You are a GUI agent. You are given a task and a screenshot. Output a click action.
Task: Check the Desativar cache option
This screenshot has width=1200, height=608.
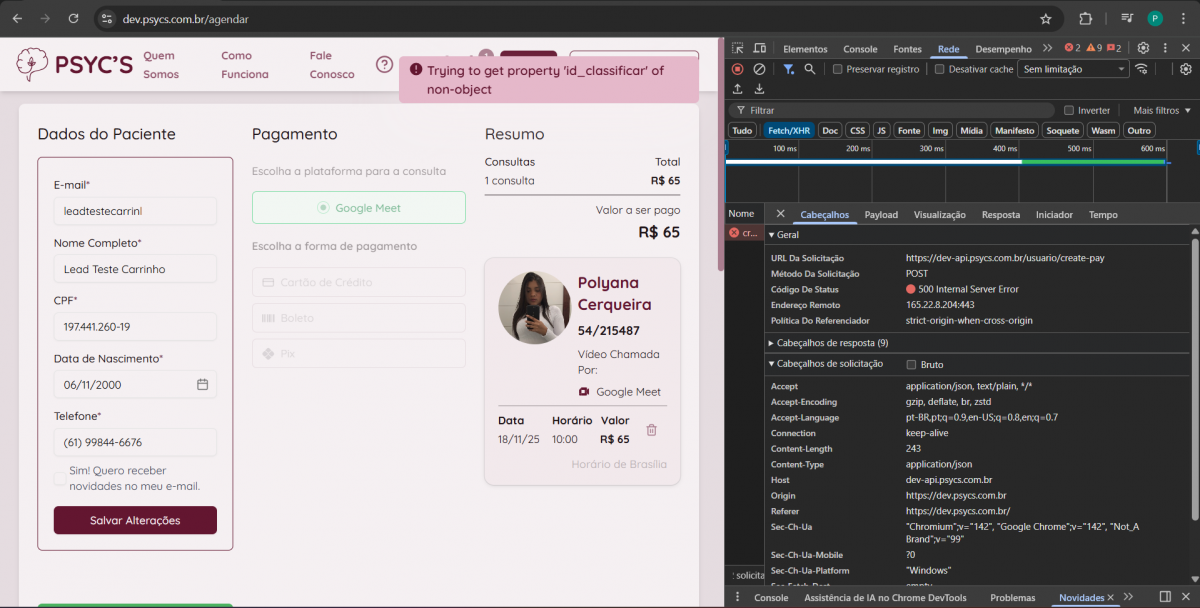tap(940, 69)
